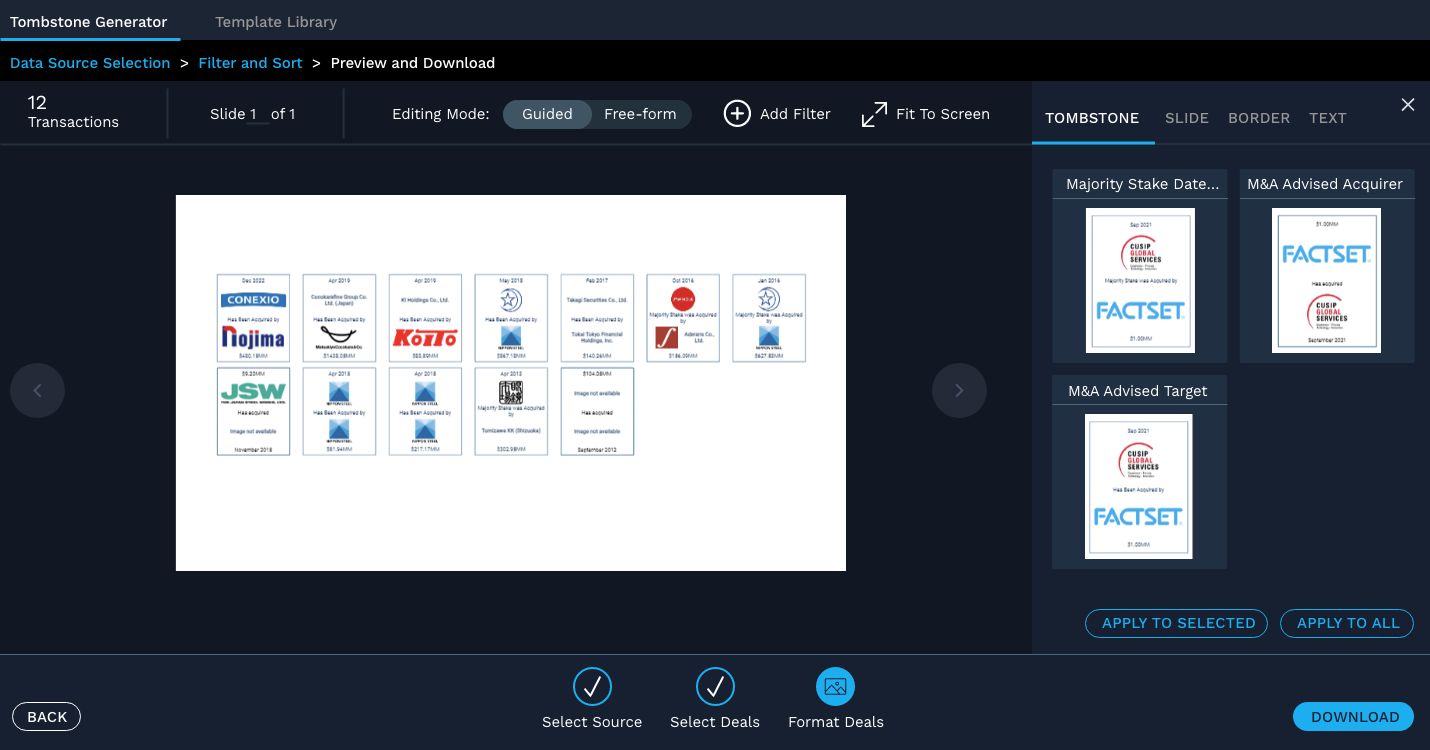This screenshot has height=750, width=1430.
Task: Click the Select Source checkmark icon
Action: pos(592,686)
